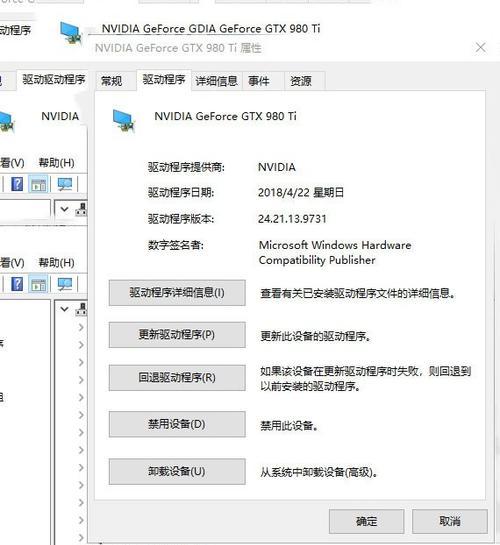Screen dimensions: 500x545
Task: Click the properties panel toolbar icon
Action: point(38,184)
